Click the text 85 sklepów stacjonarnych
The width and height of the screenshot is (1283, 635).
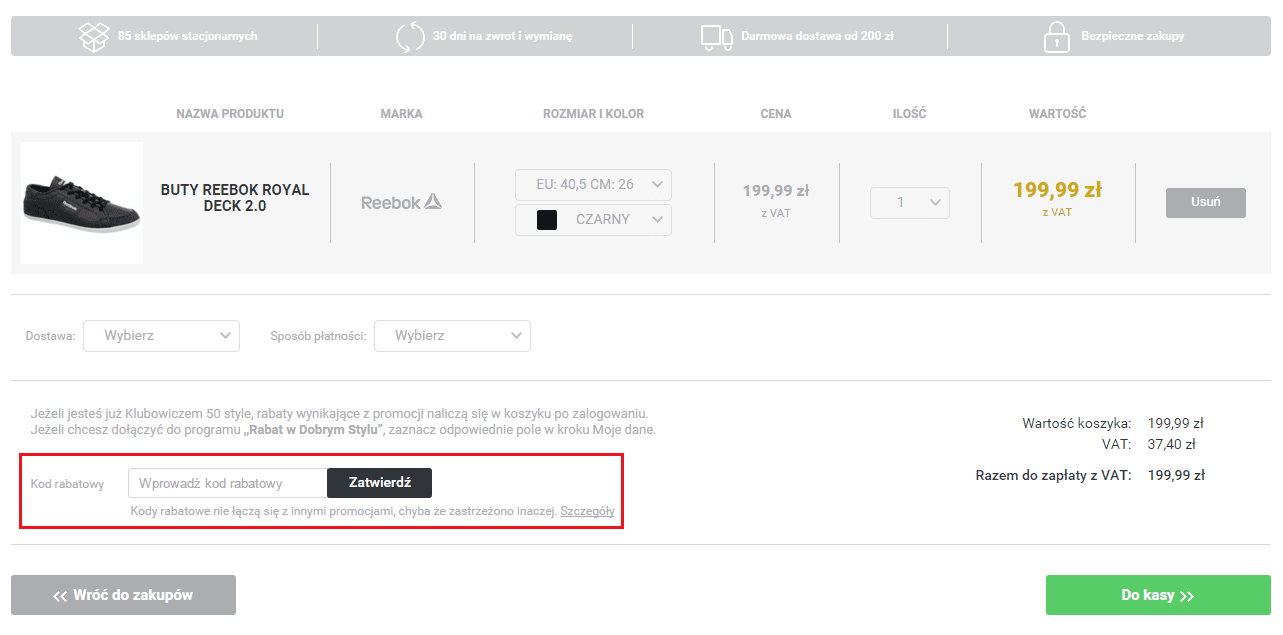click(188, 36)
